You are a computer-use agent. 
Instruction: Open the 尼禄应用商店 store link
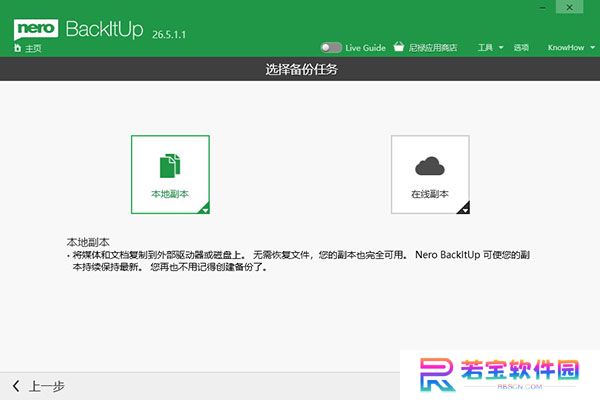[x=432, y=48]
